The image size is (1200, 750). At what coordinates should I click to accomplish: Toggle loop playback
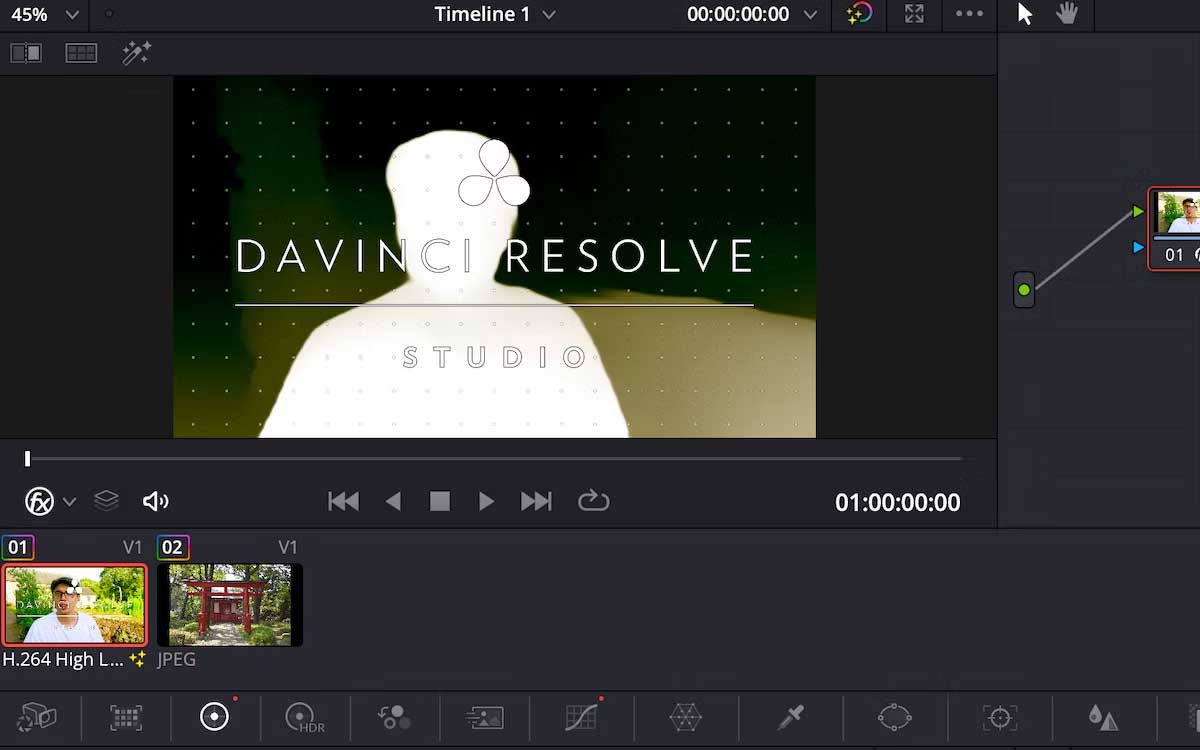point(593,501)
